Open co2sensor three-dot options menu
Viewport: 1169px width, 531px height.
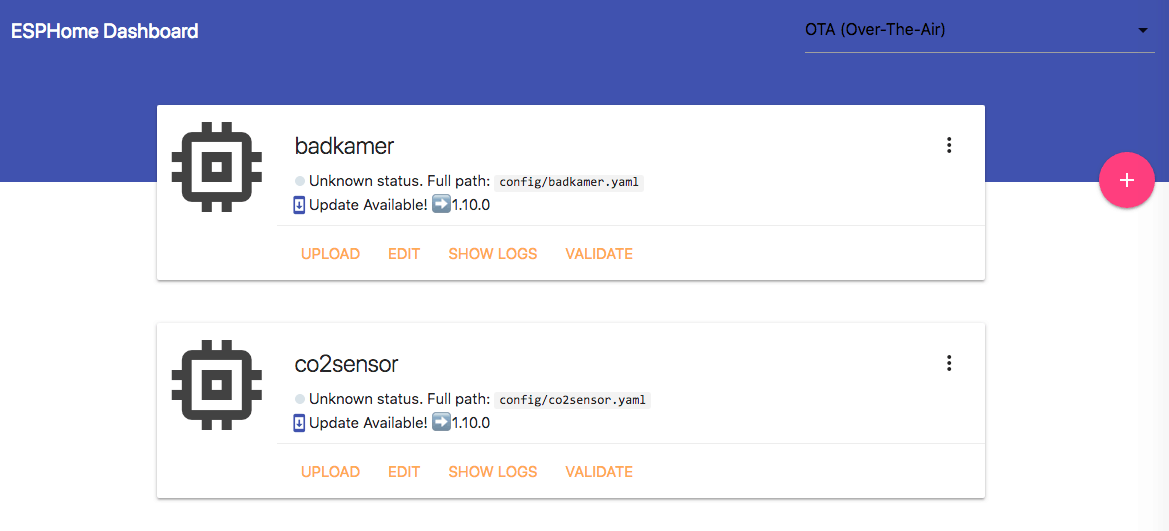pos(949,364)
